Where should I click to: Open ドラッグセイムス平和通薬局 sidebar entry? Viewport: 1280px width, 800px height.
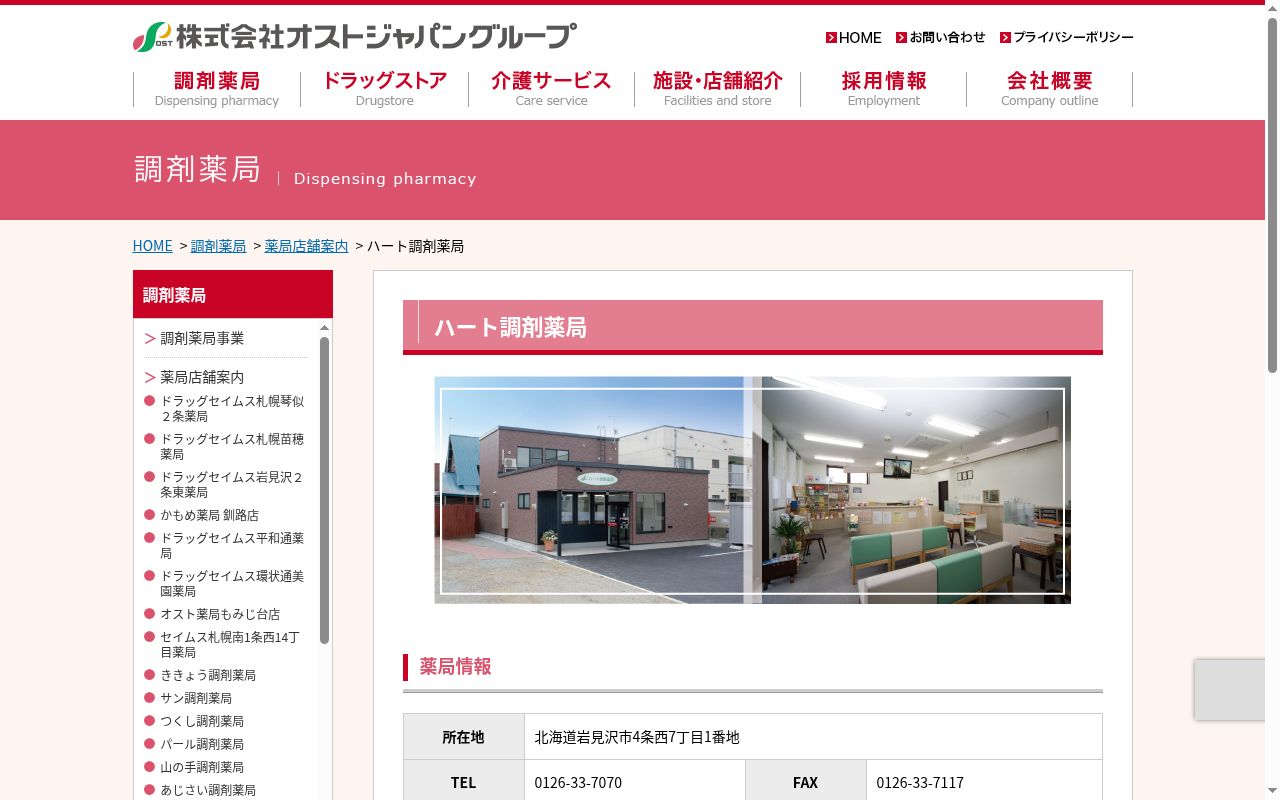point(232,545)
